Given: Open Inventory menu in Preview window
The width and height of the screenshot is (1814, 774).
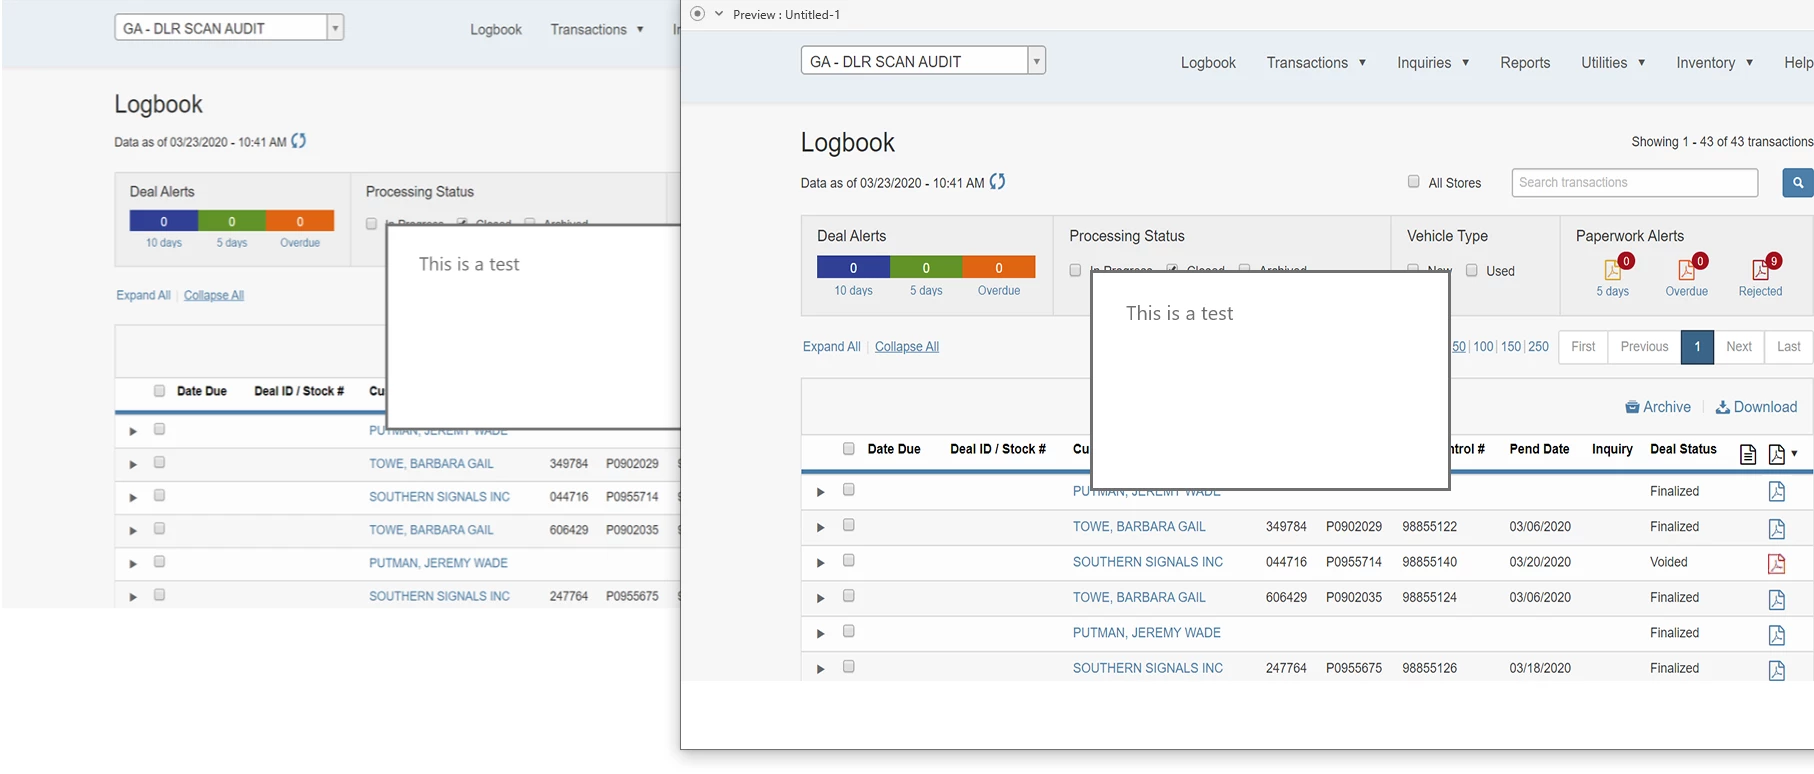Looking at the screenshot, I should coord(1714,62).
